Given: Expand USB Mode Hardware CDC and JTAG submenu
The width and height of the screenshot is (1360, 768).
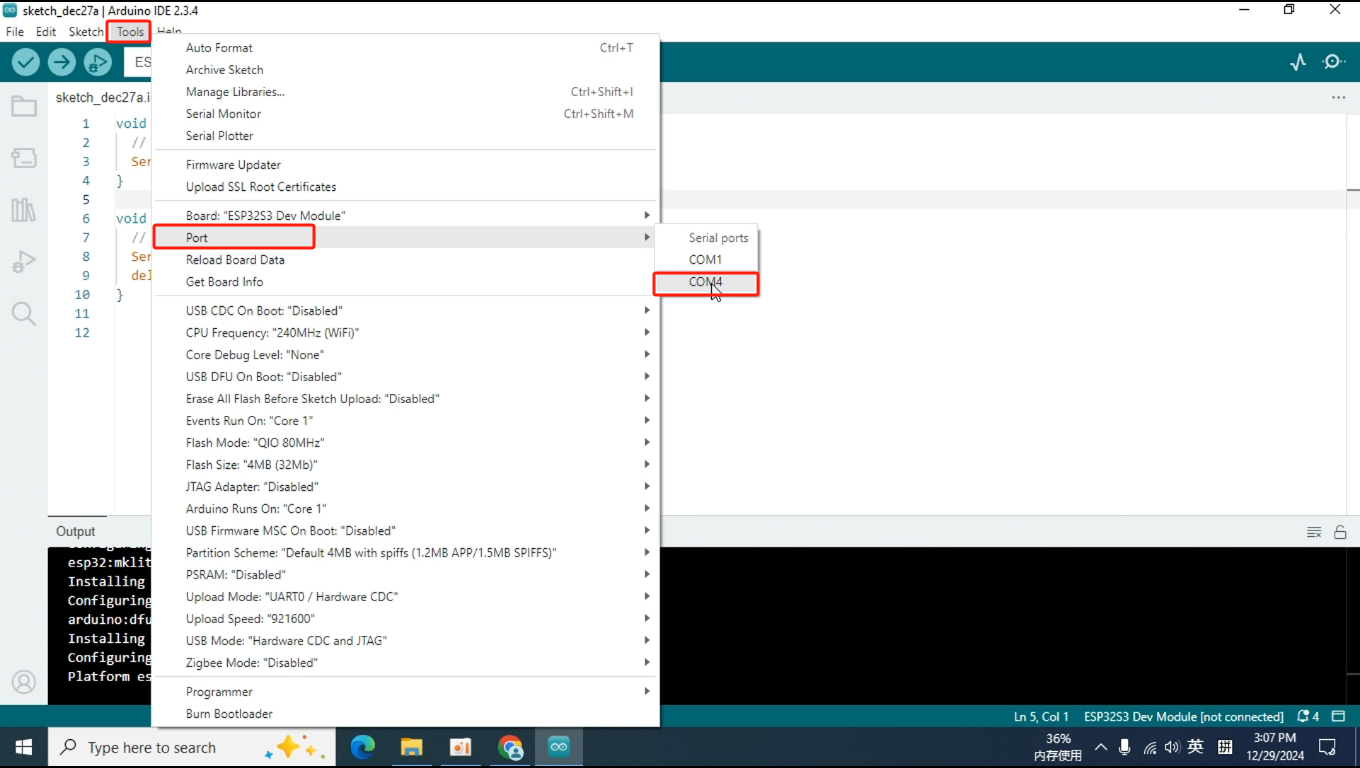Looking at the screenshot, I should pos(405,641).
